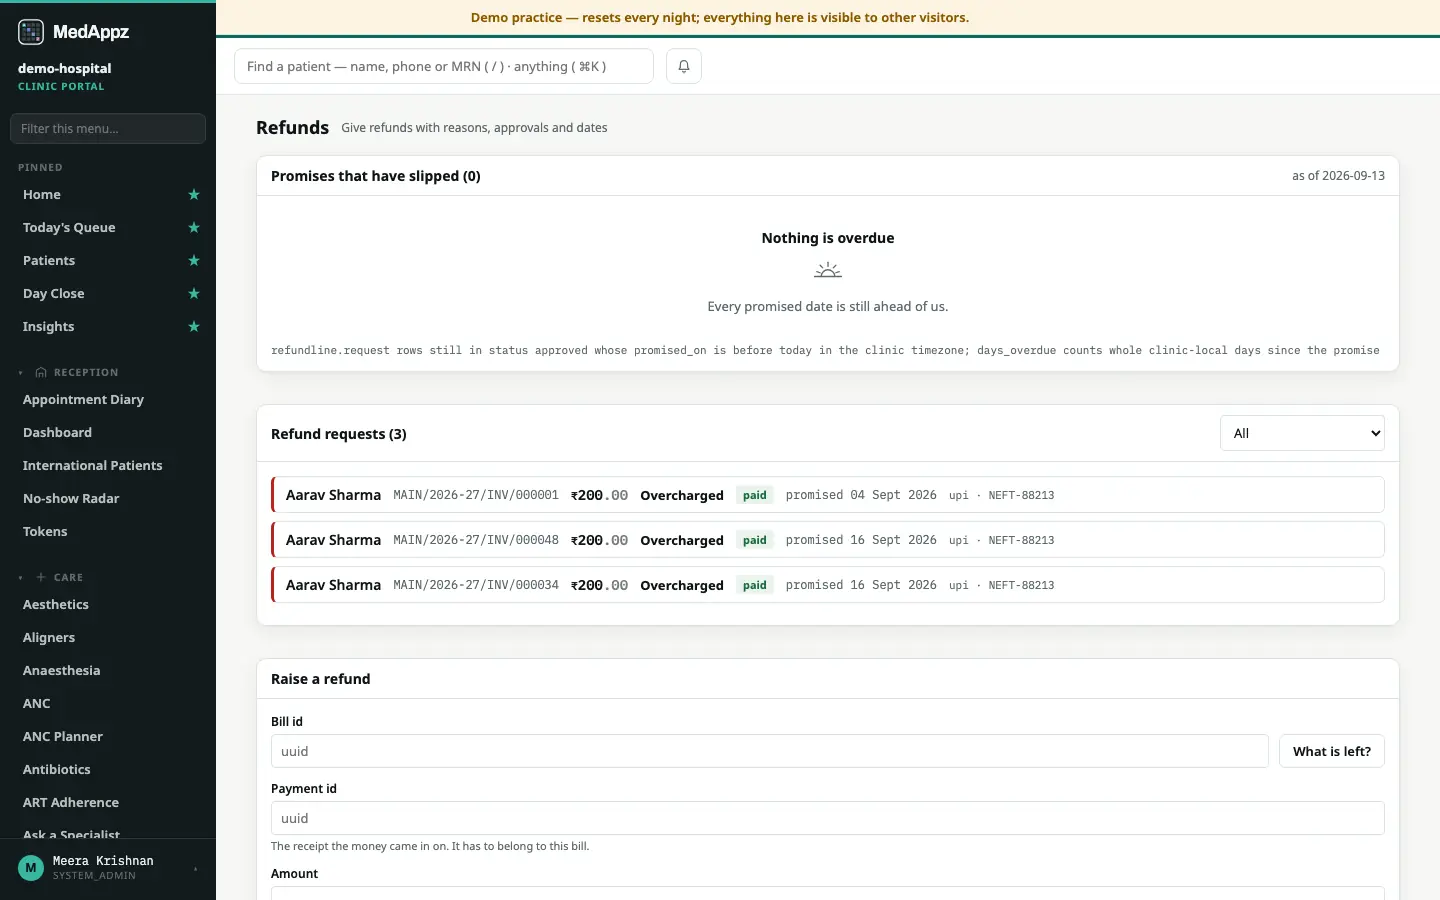Click the 'Refund requests (3)' heading
The width and height of the screenshot is (1440, 900).
(339, 434)
